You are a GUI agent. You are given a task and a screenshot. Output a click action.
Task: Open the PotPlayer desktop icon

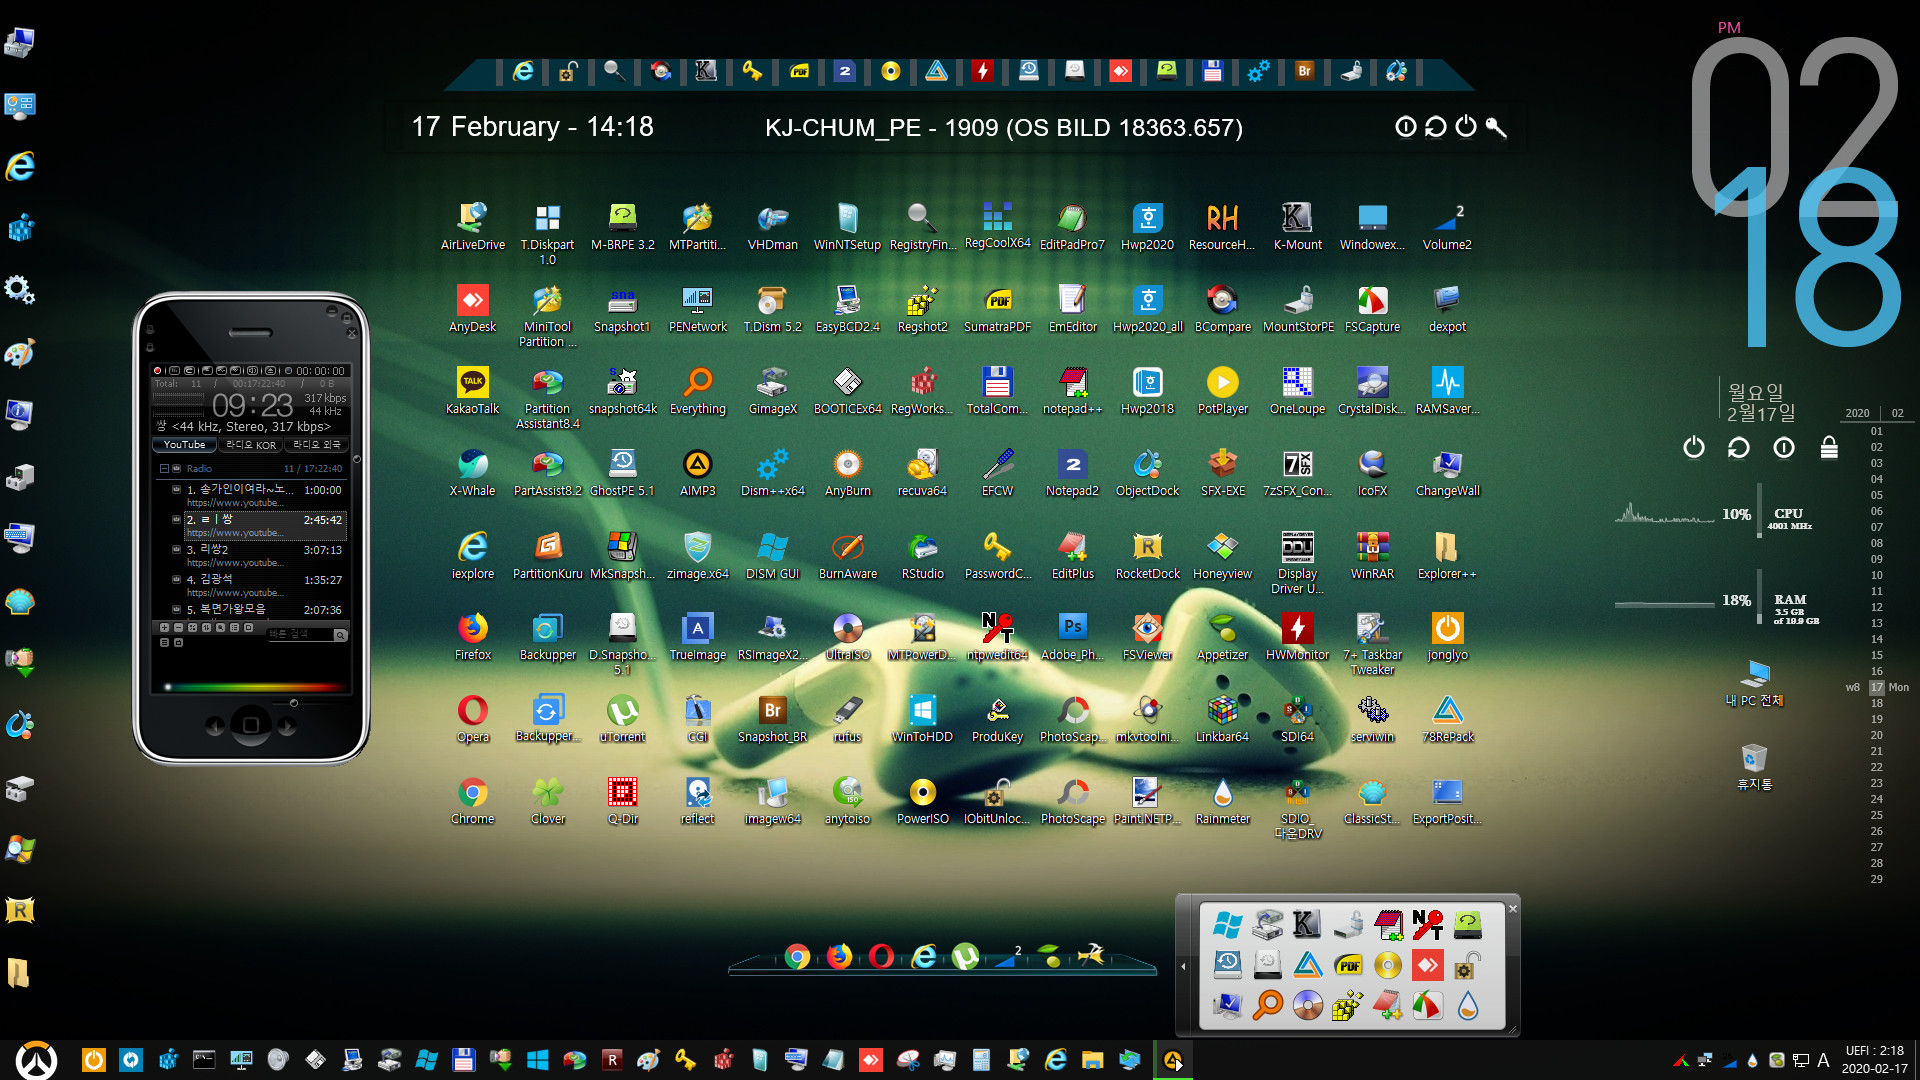click(1222, 390)
